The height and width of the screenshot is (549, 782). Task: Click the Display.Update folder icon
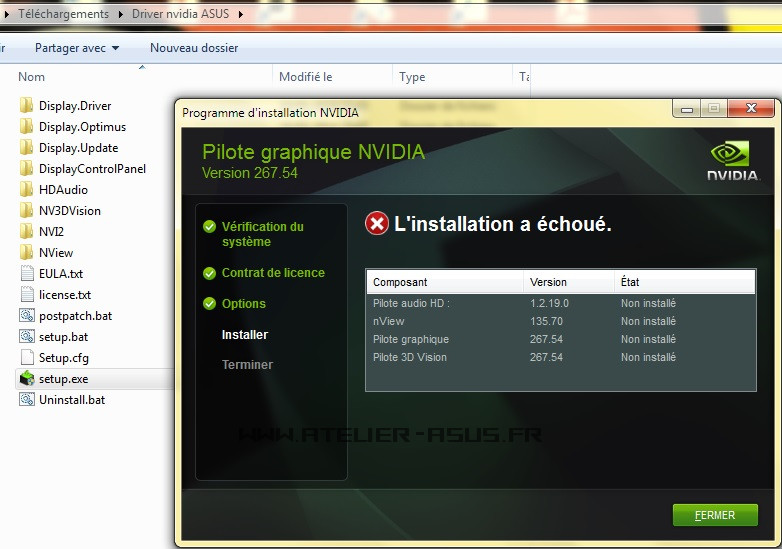pyautogui.click(x=26, y=148)
